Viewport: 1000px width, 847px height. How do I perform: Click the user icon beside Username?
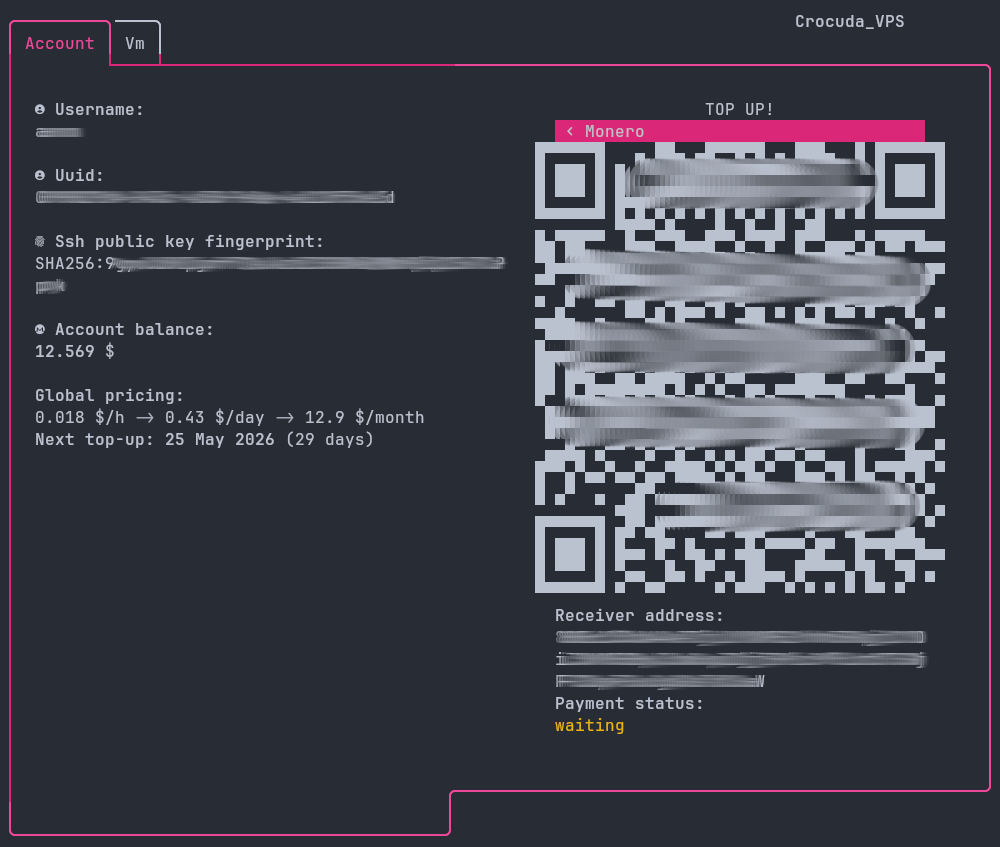coord(40,110)
